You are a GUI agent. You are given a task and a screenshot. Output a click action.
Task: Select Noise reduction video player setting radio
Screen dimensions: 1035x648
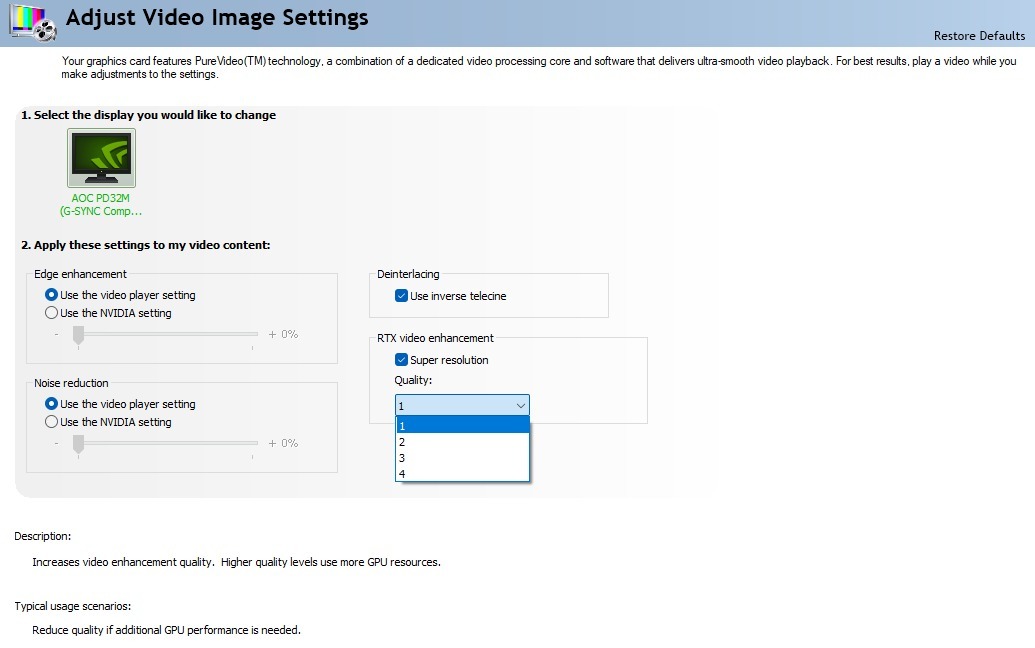tap(52, 404)
